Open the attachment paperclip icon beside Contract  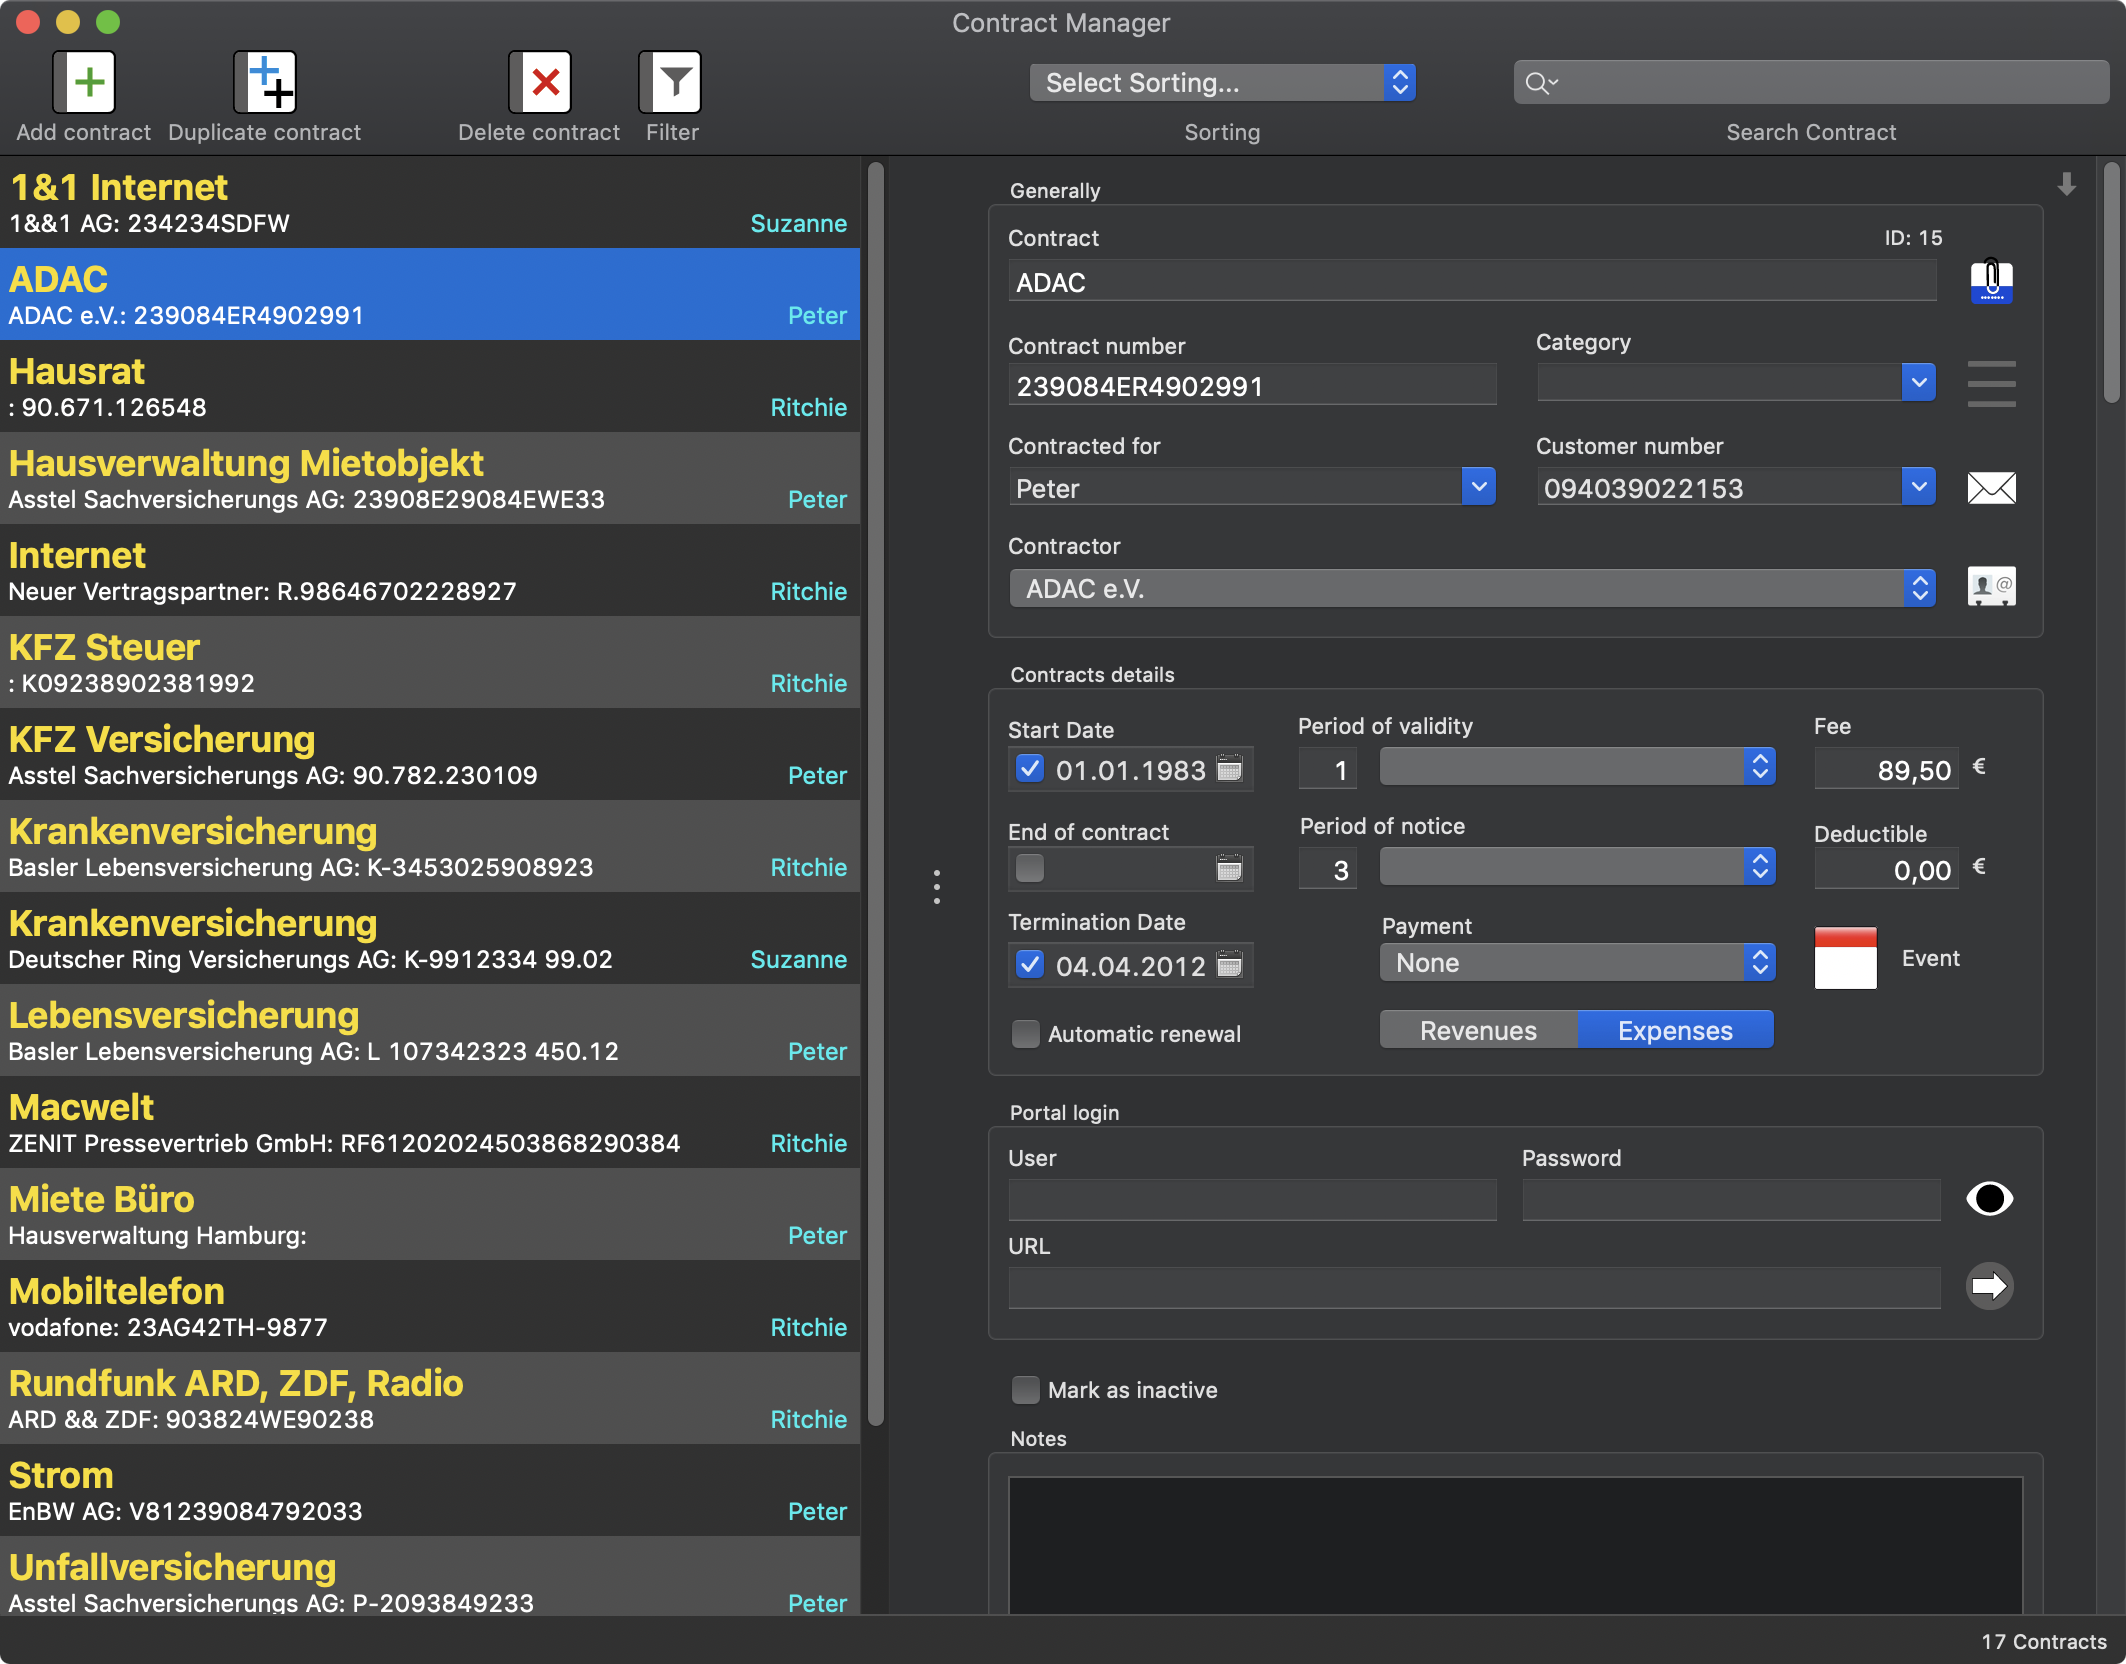tap(1991, 281)
